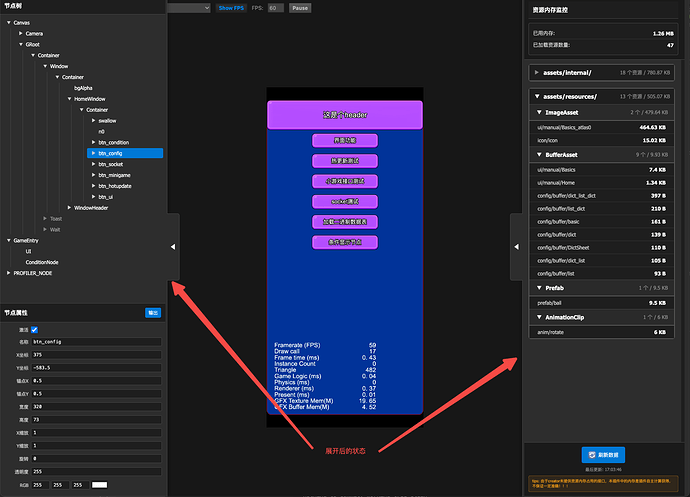The image size is (690, 497).
Task: Collapse the Window tree node
Action: [45, 66]
